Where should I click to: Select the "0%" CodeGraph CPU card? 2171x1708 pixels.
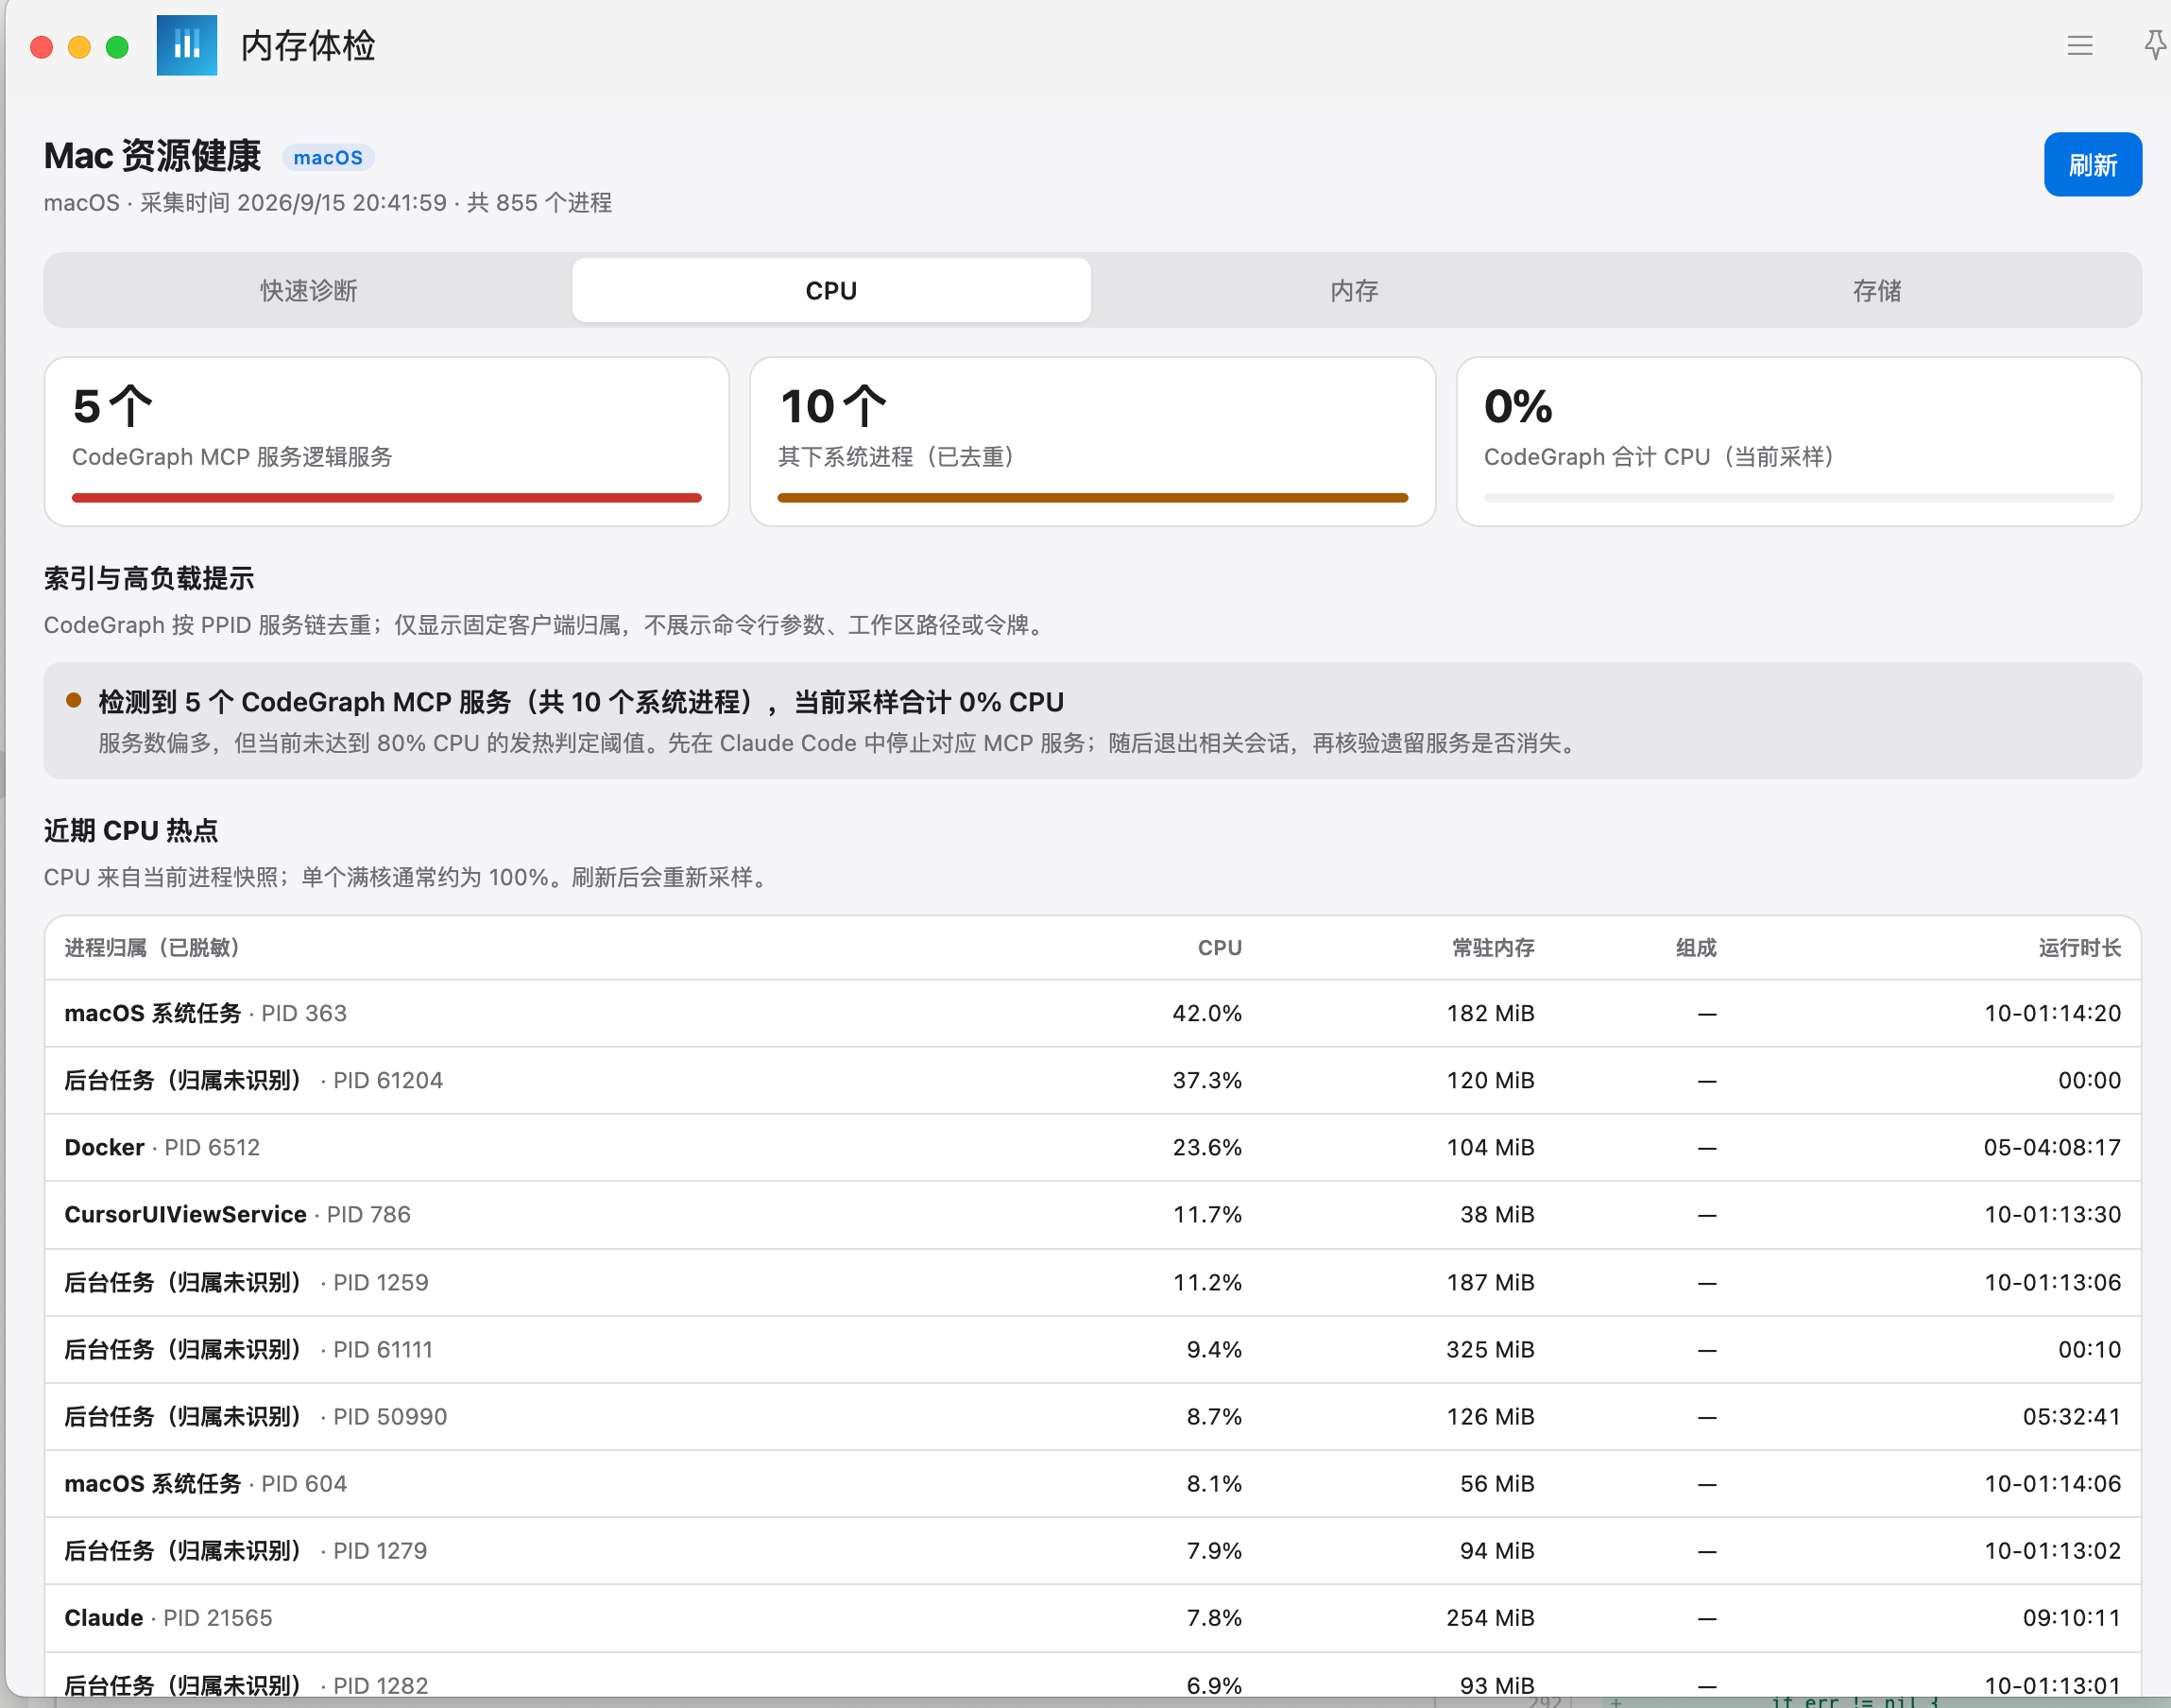point(1798,441)
